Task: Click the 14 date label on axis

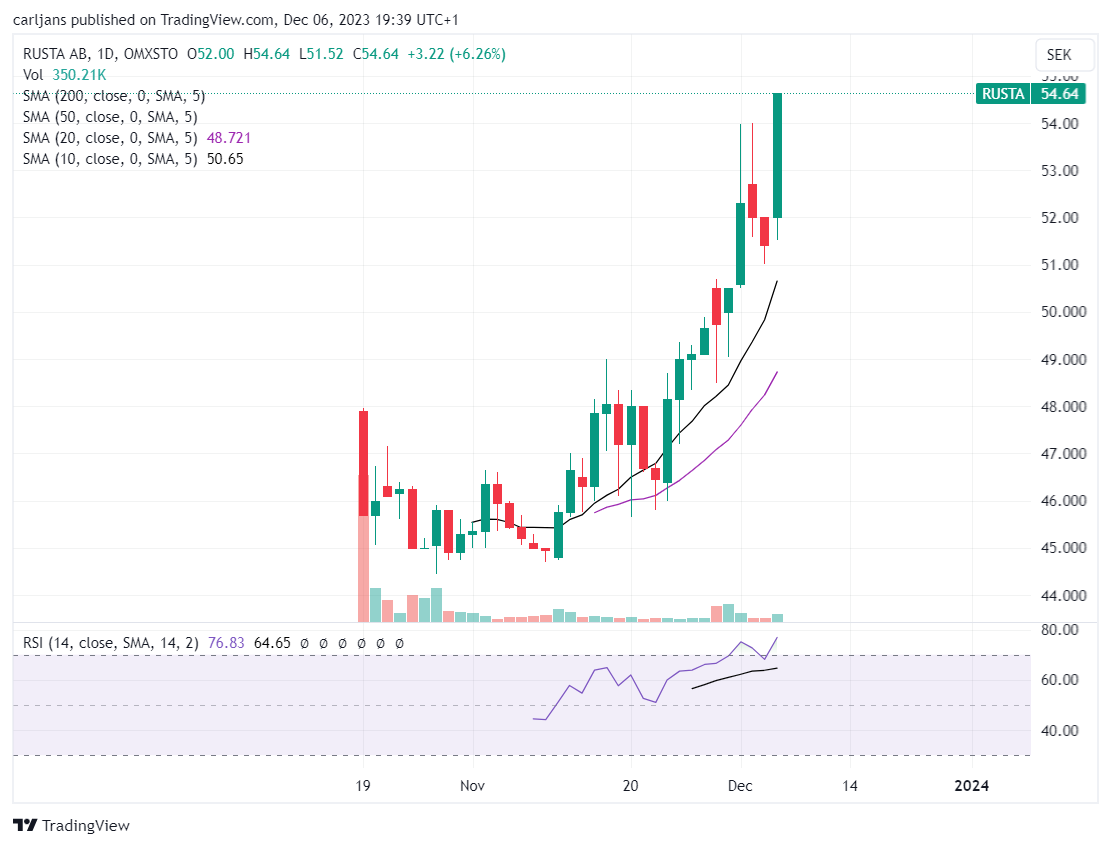Action: pos(850,785)
